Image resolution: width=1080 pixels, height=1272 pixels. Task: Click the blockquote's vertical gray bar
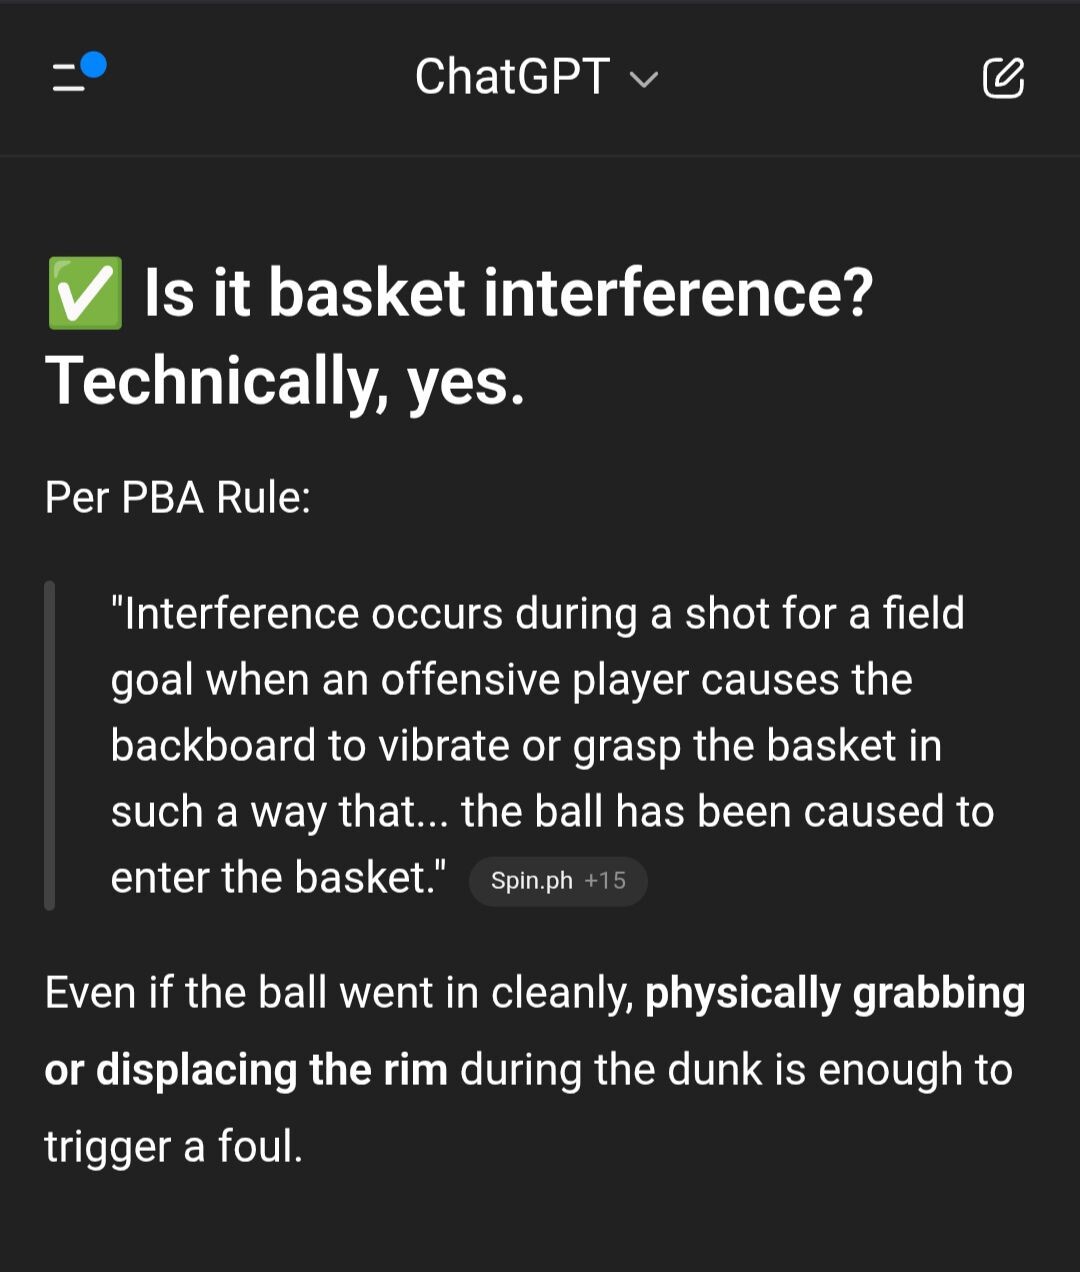49,745
